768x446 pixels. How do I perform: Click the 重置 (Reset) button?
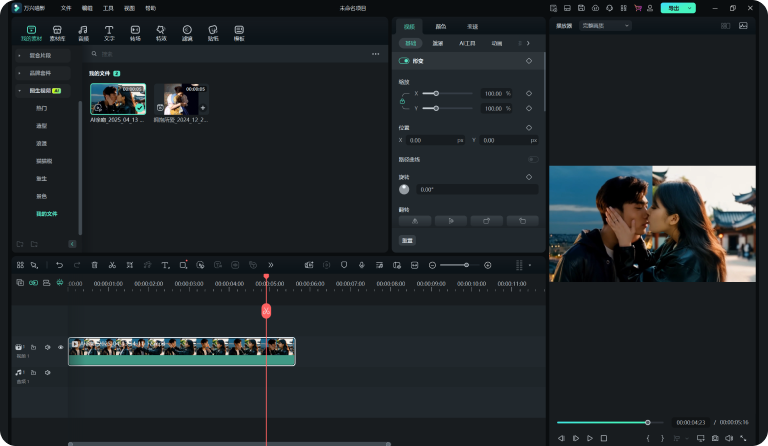pos(408,241)
